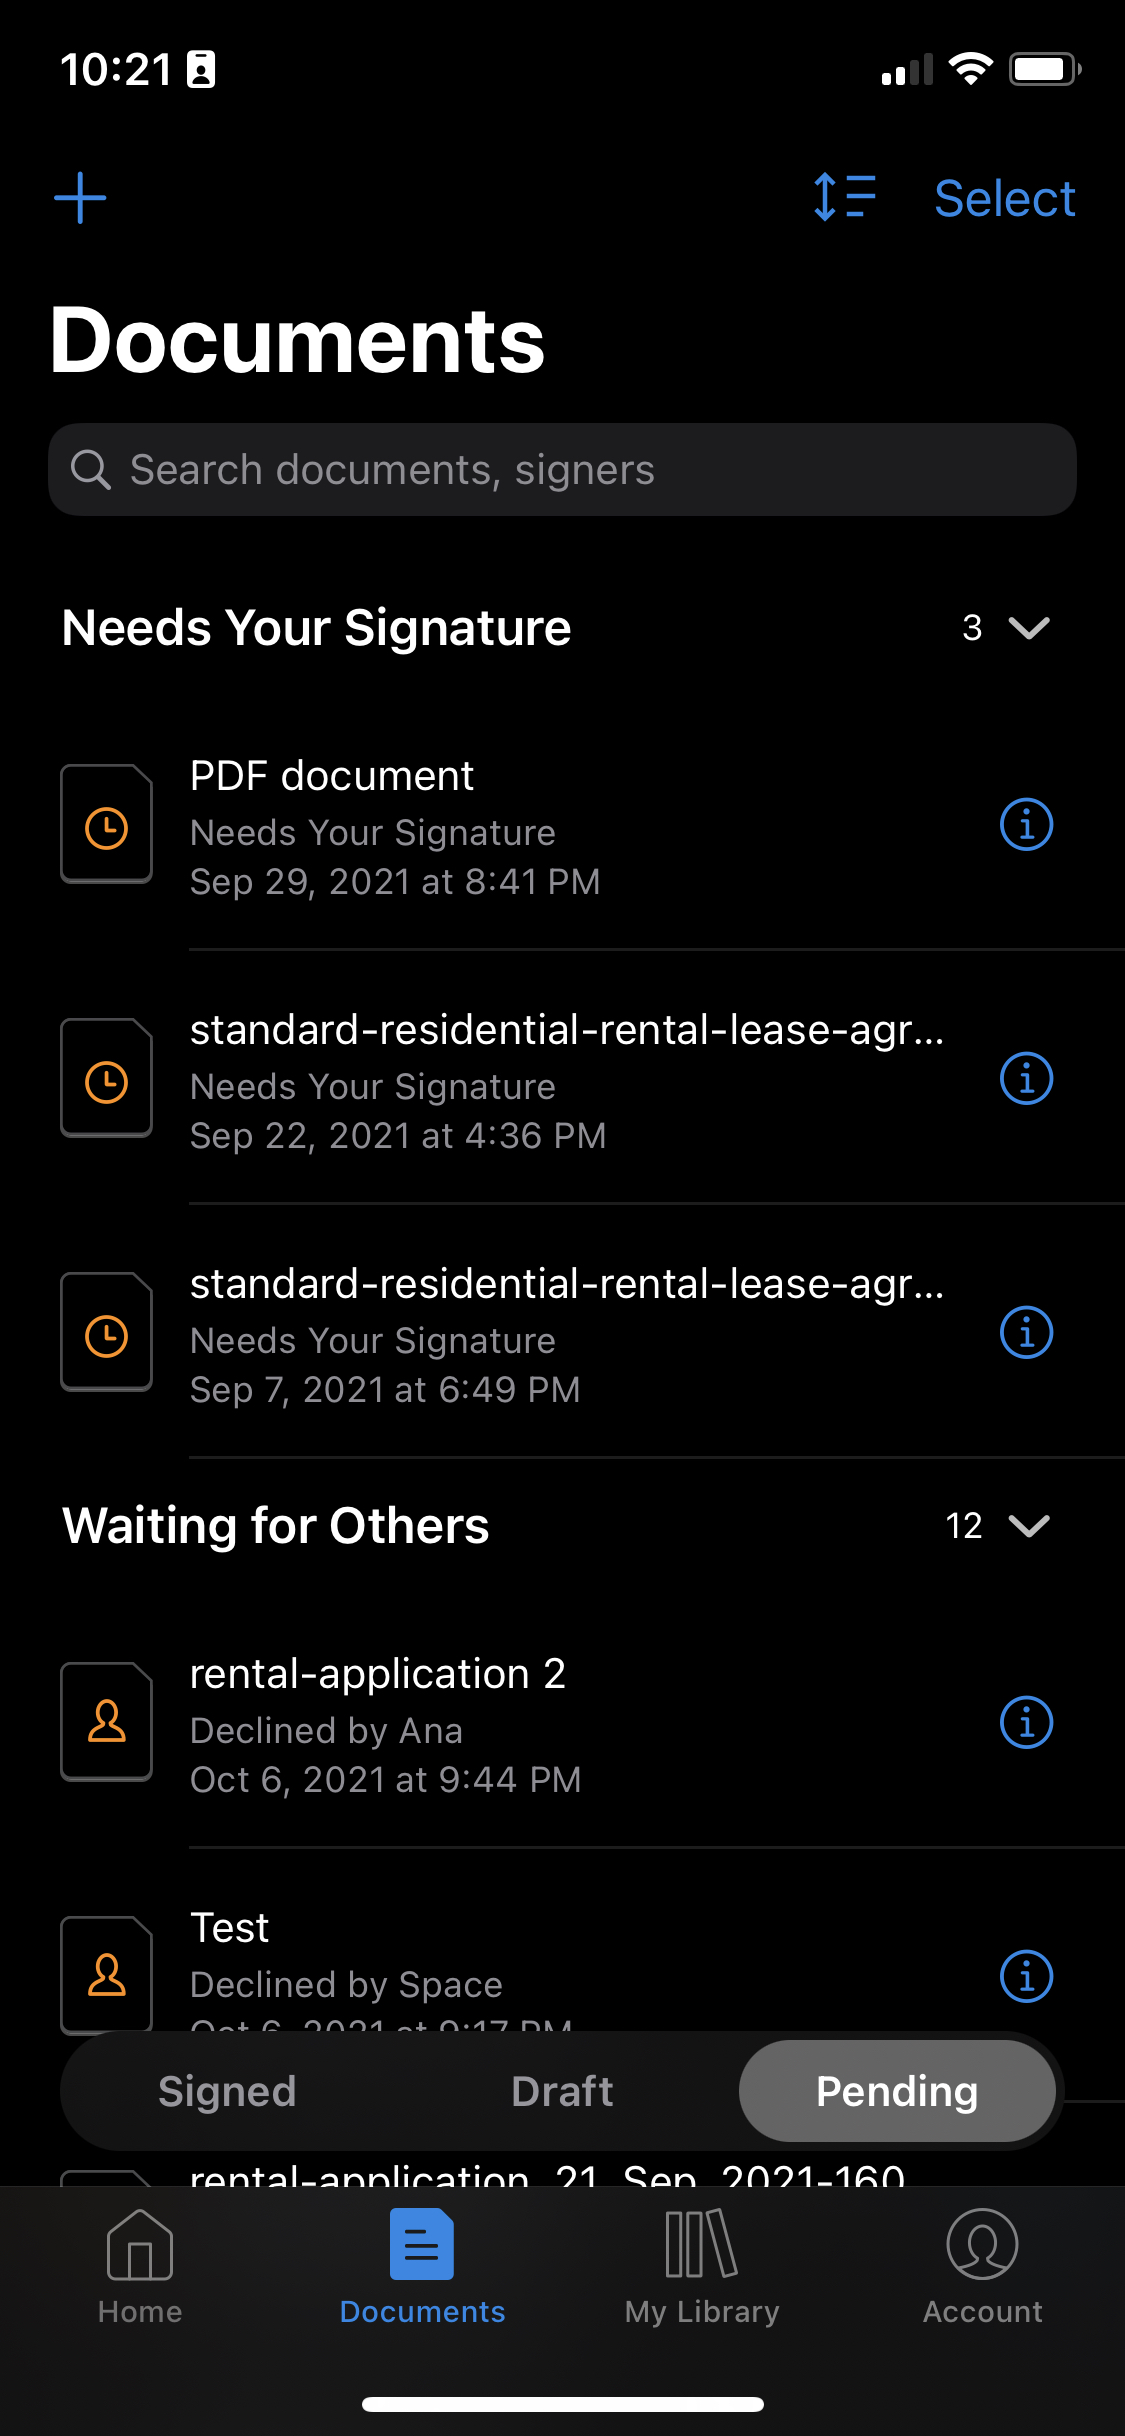Collapse the Needs Your Signature section
Image resolution: width=1125 pixels, height=2436 pixels.
(1029, 628)
